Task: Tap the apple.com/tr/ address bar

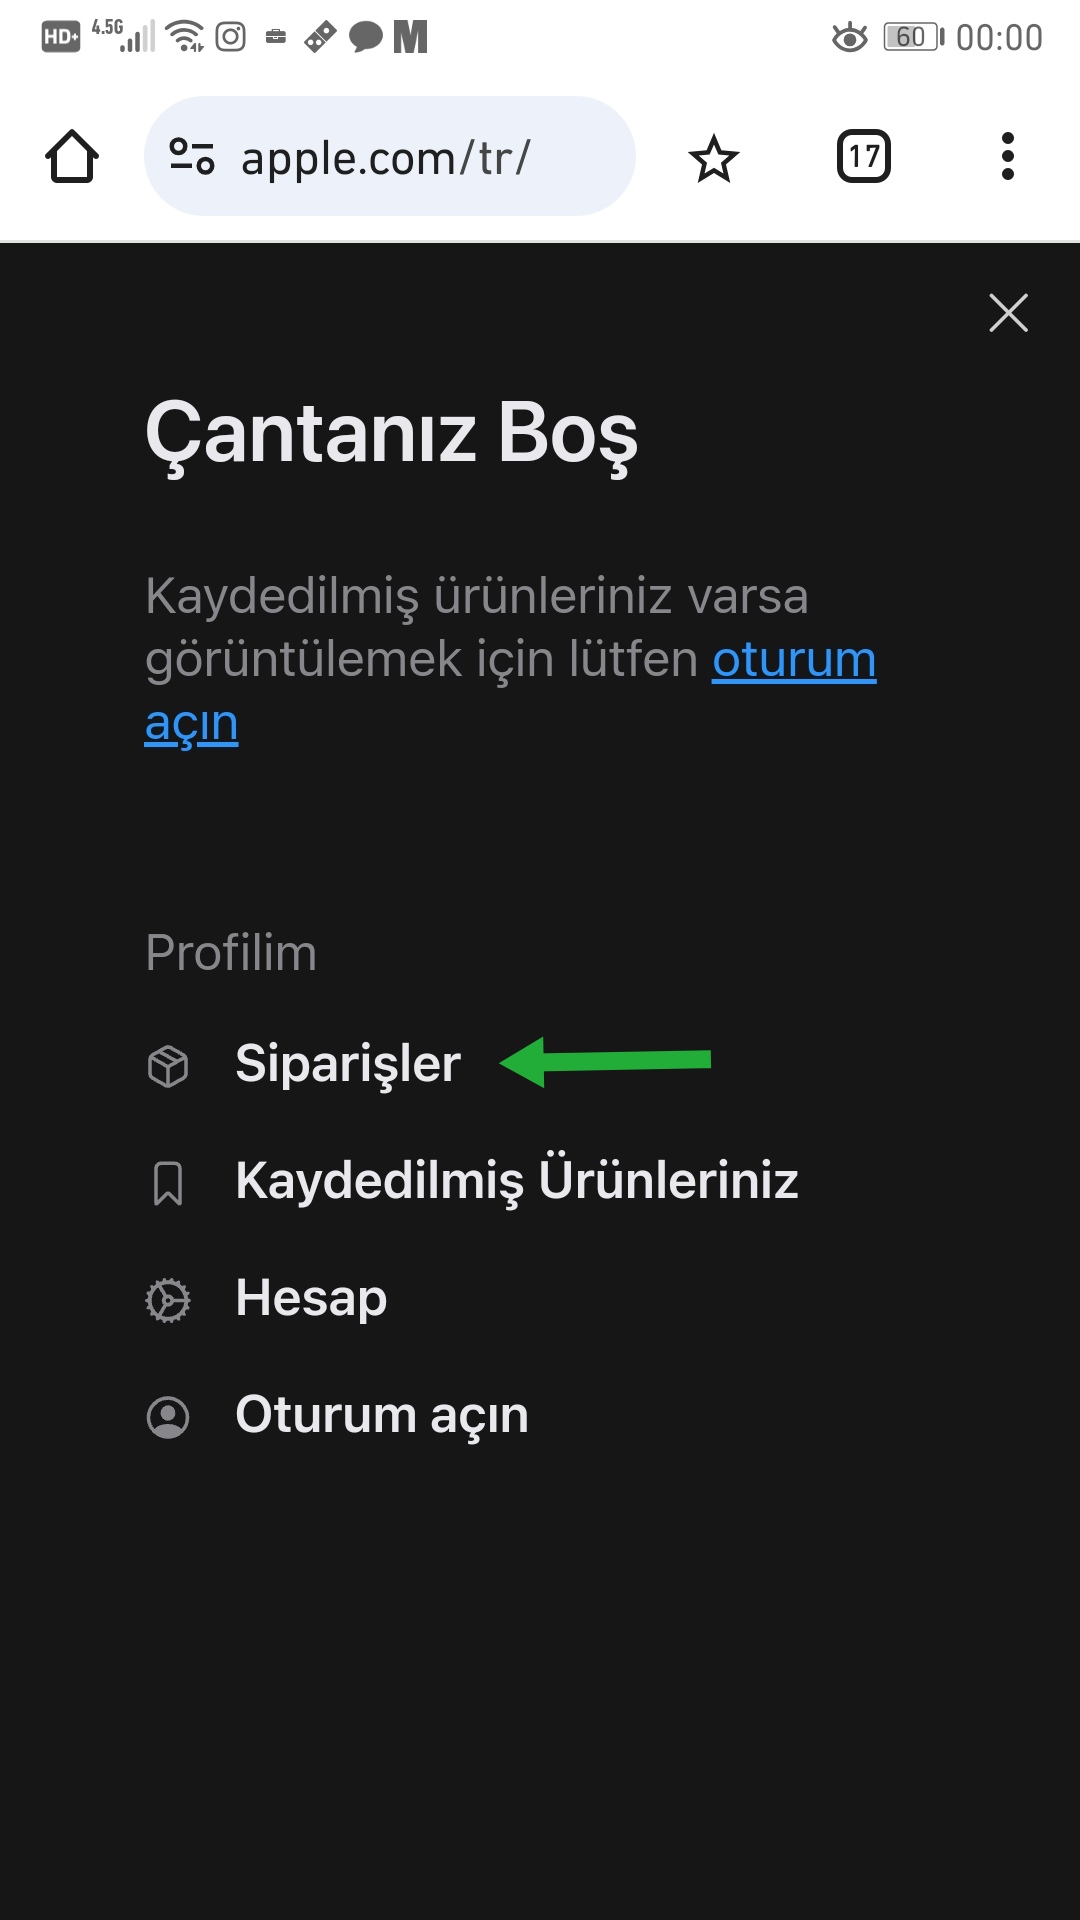Action: tap(420, 157)
